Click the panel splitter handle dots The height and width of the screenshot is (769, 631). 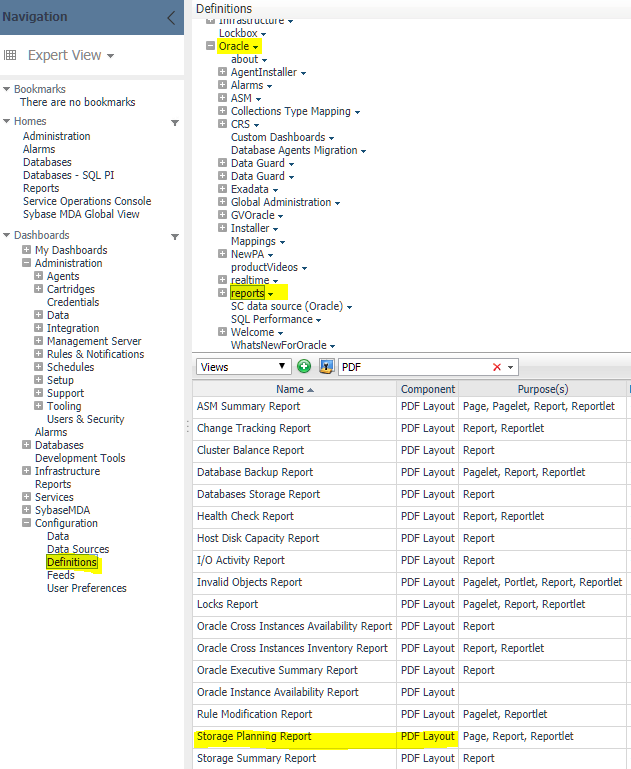(x=187, y=426)
